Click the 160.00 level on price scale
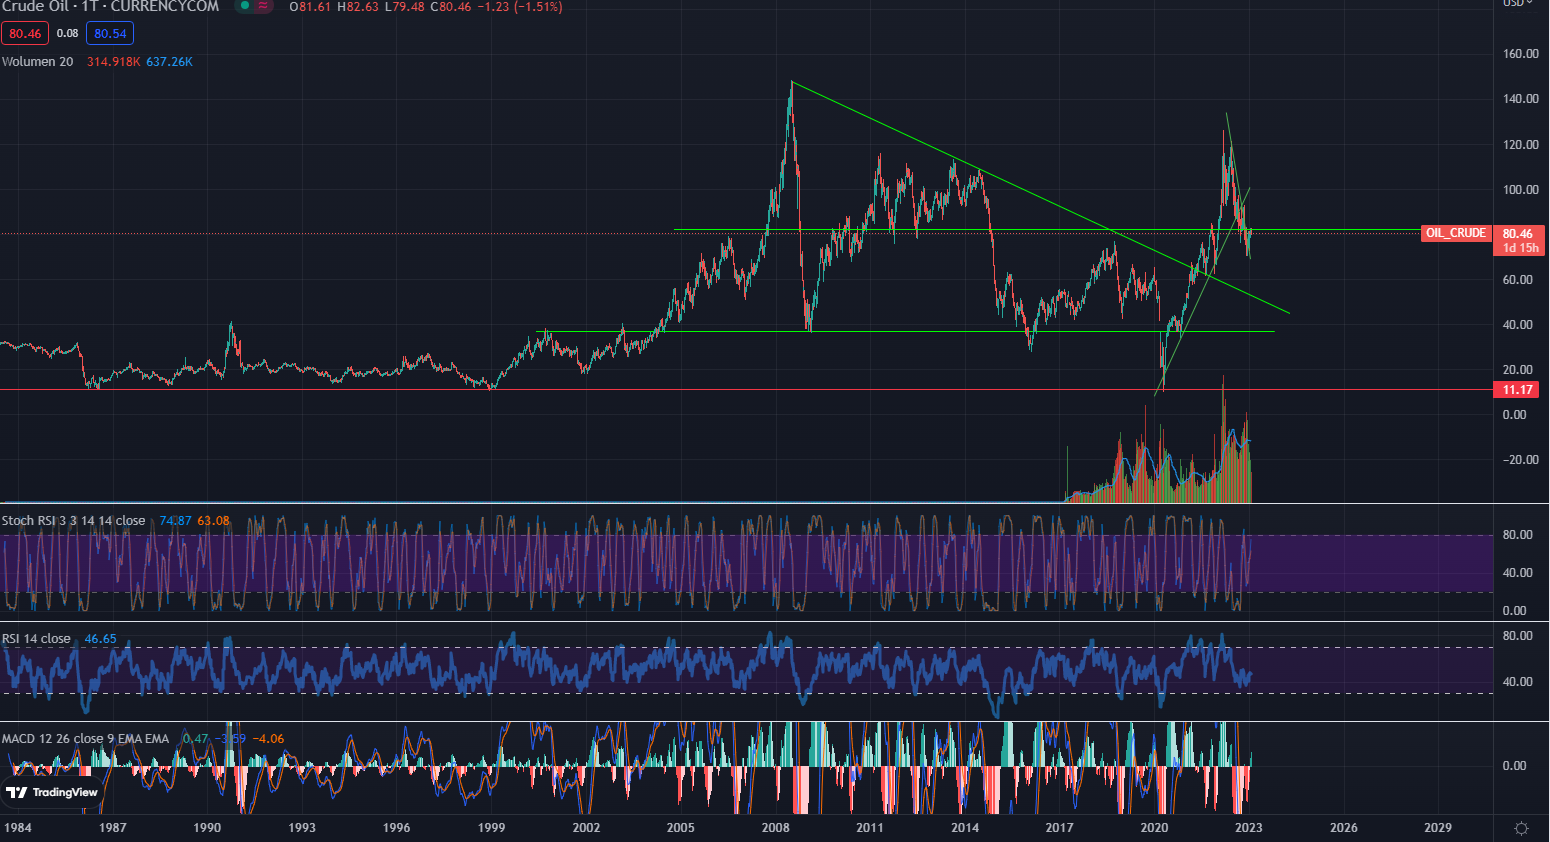 click(x=1520, y=54)
